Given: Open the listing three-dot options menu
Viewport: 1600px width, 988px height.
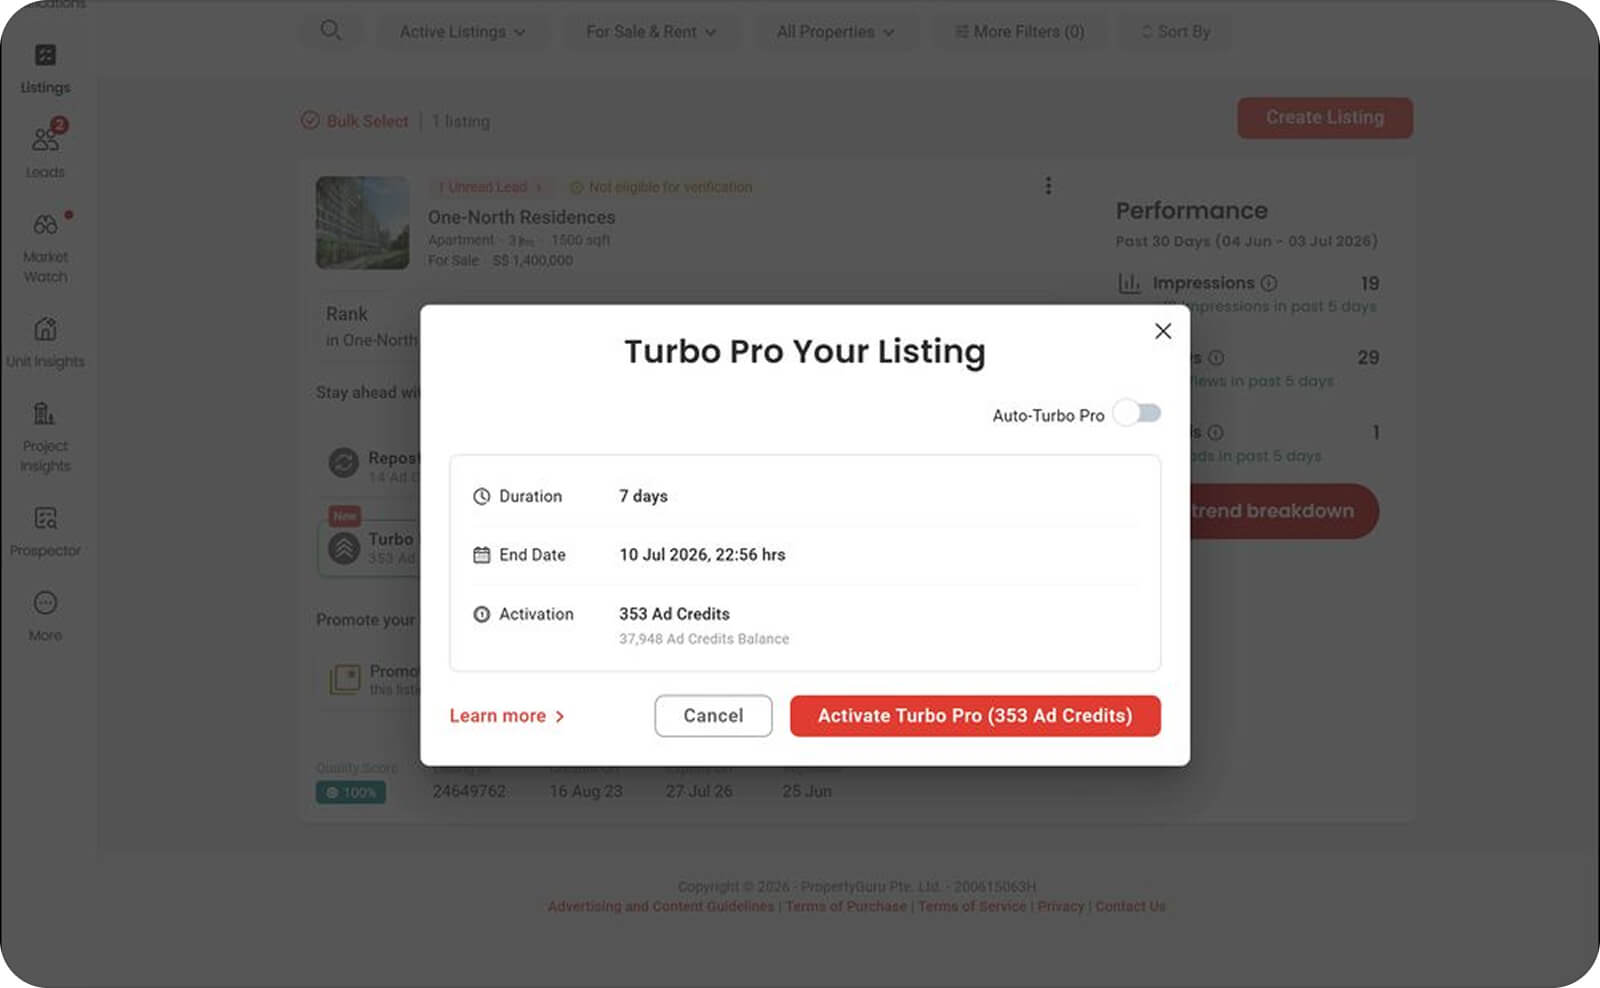Looking at the screenshot, I should click(1048, 186).
